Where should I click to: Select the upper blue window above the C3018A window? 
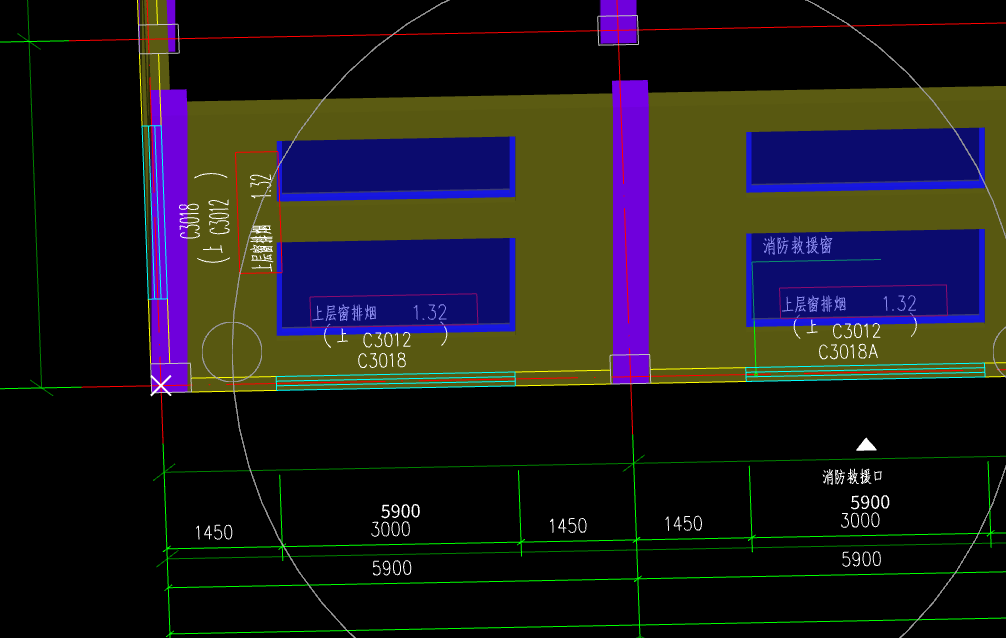[866, 160]
